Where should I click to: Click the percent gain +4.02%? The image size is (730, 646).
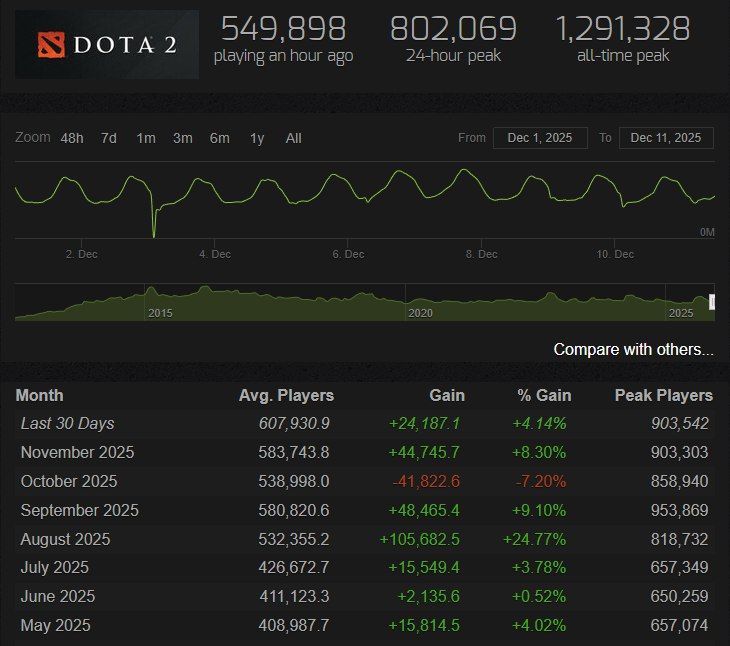(x=539, y=625)
